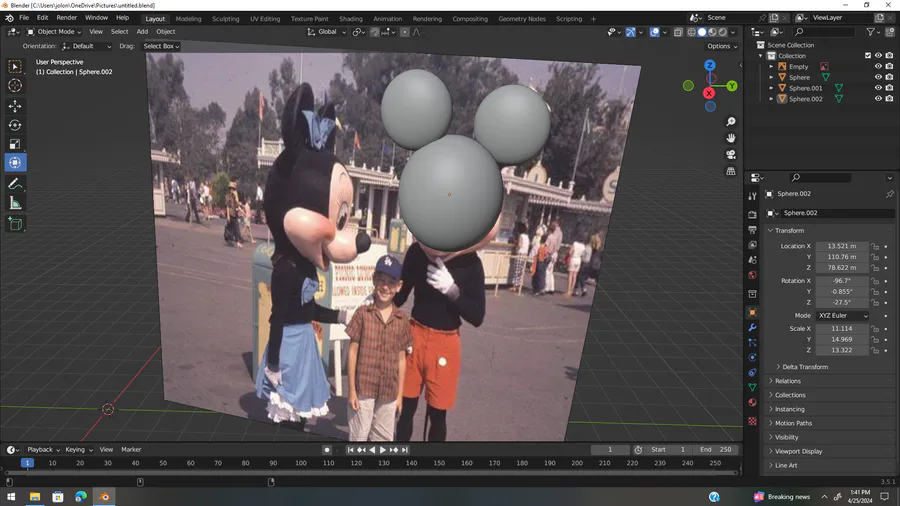Select the Annotate tool
Screen dimensions: 900x506
pyautogui.click(x=15, y=184)
